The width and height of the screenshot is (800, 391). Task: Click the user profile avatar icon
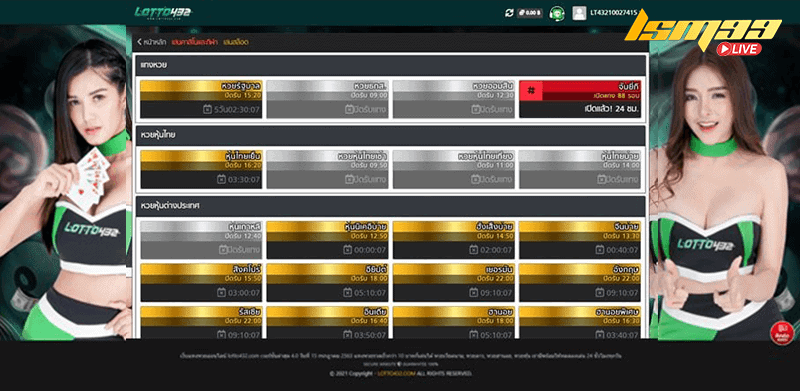click(579, 13)
